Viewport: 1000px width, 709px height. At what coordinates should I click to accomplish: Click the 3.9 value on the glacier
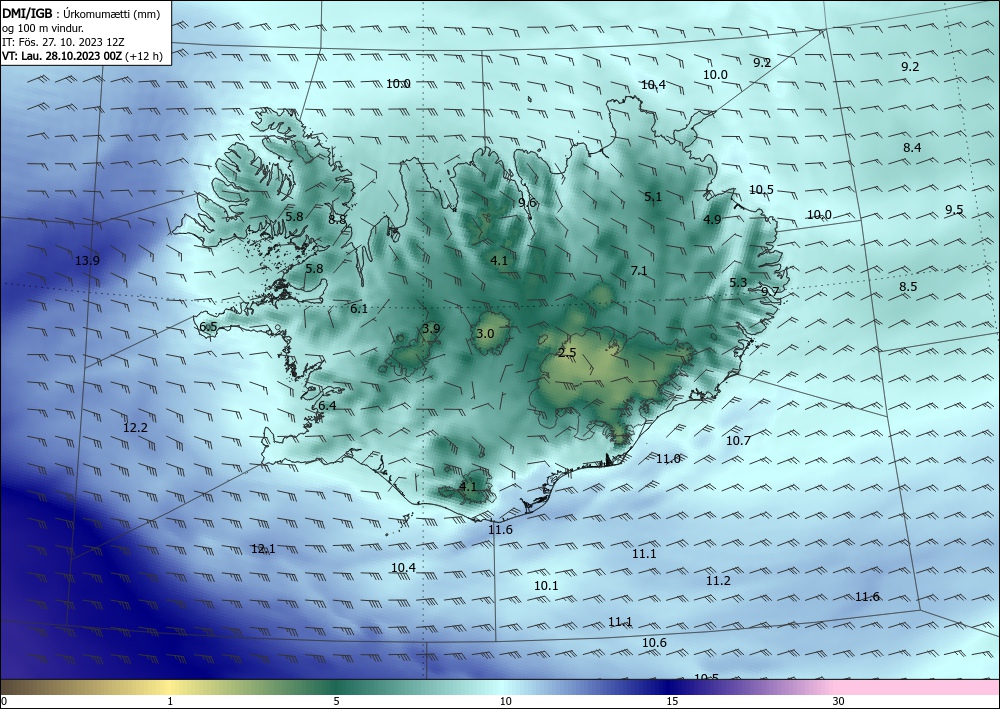pos(431,329)
